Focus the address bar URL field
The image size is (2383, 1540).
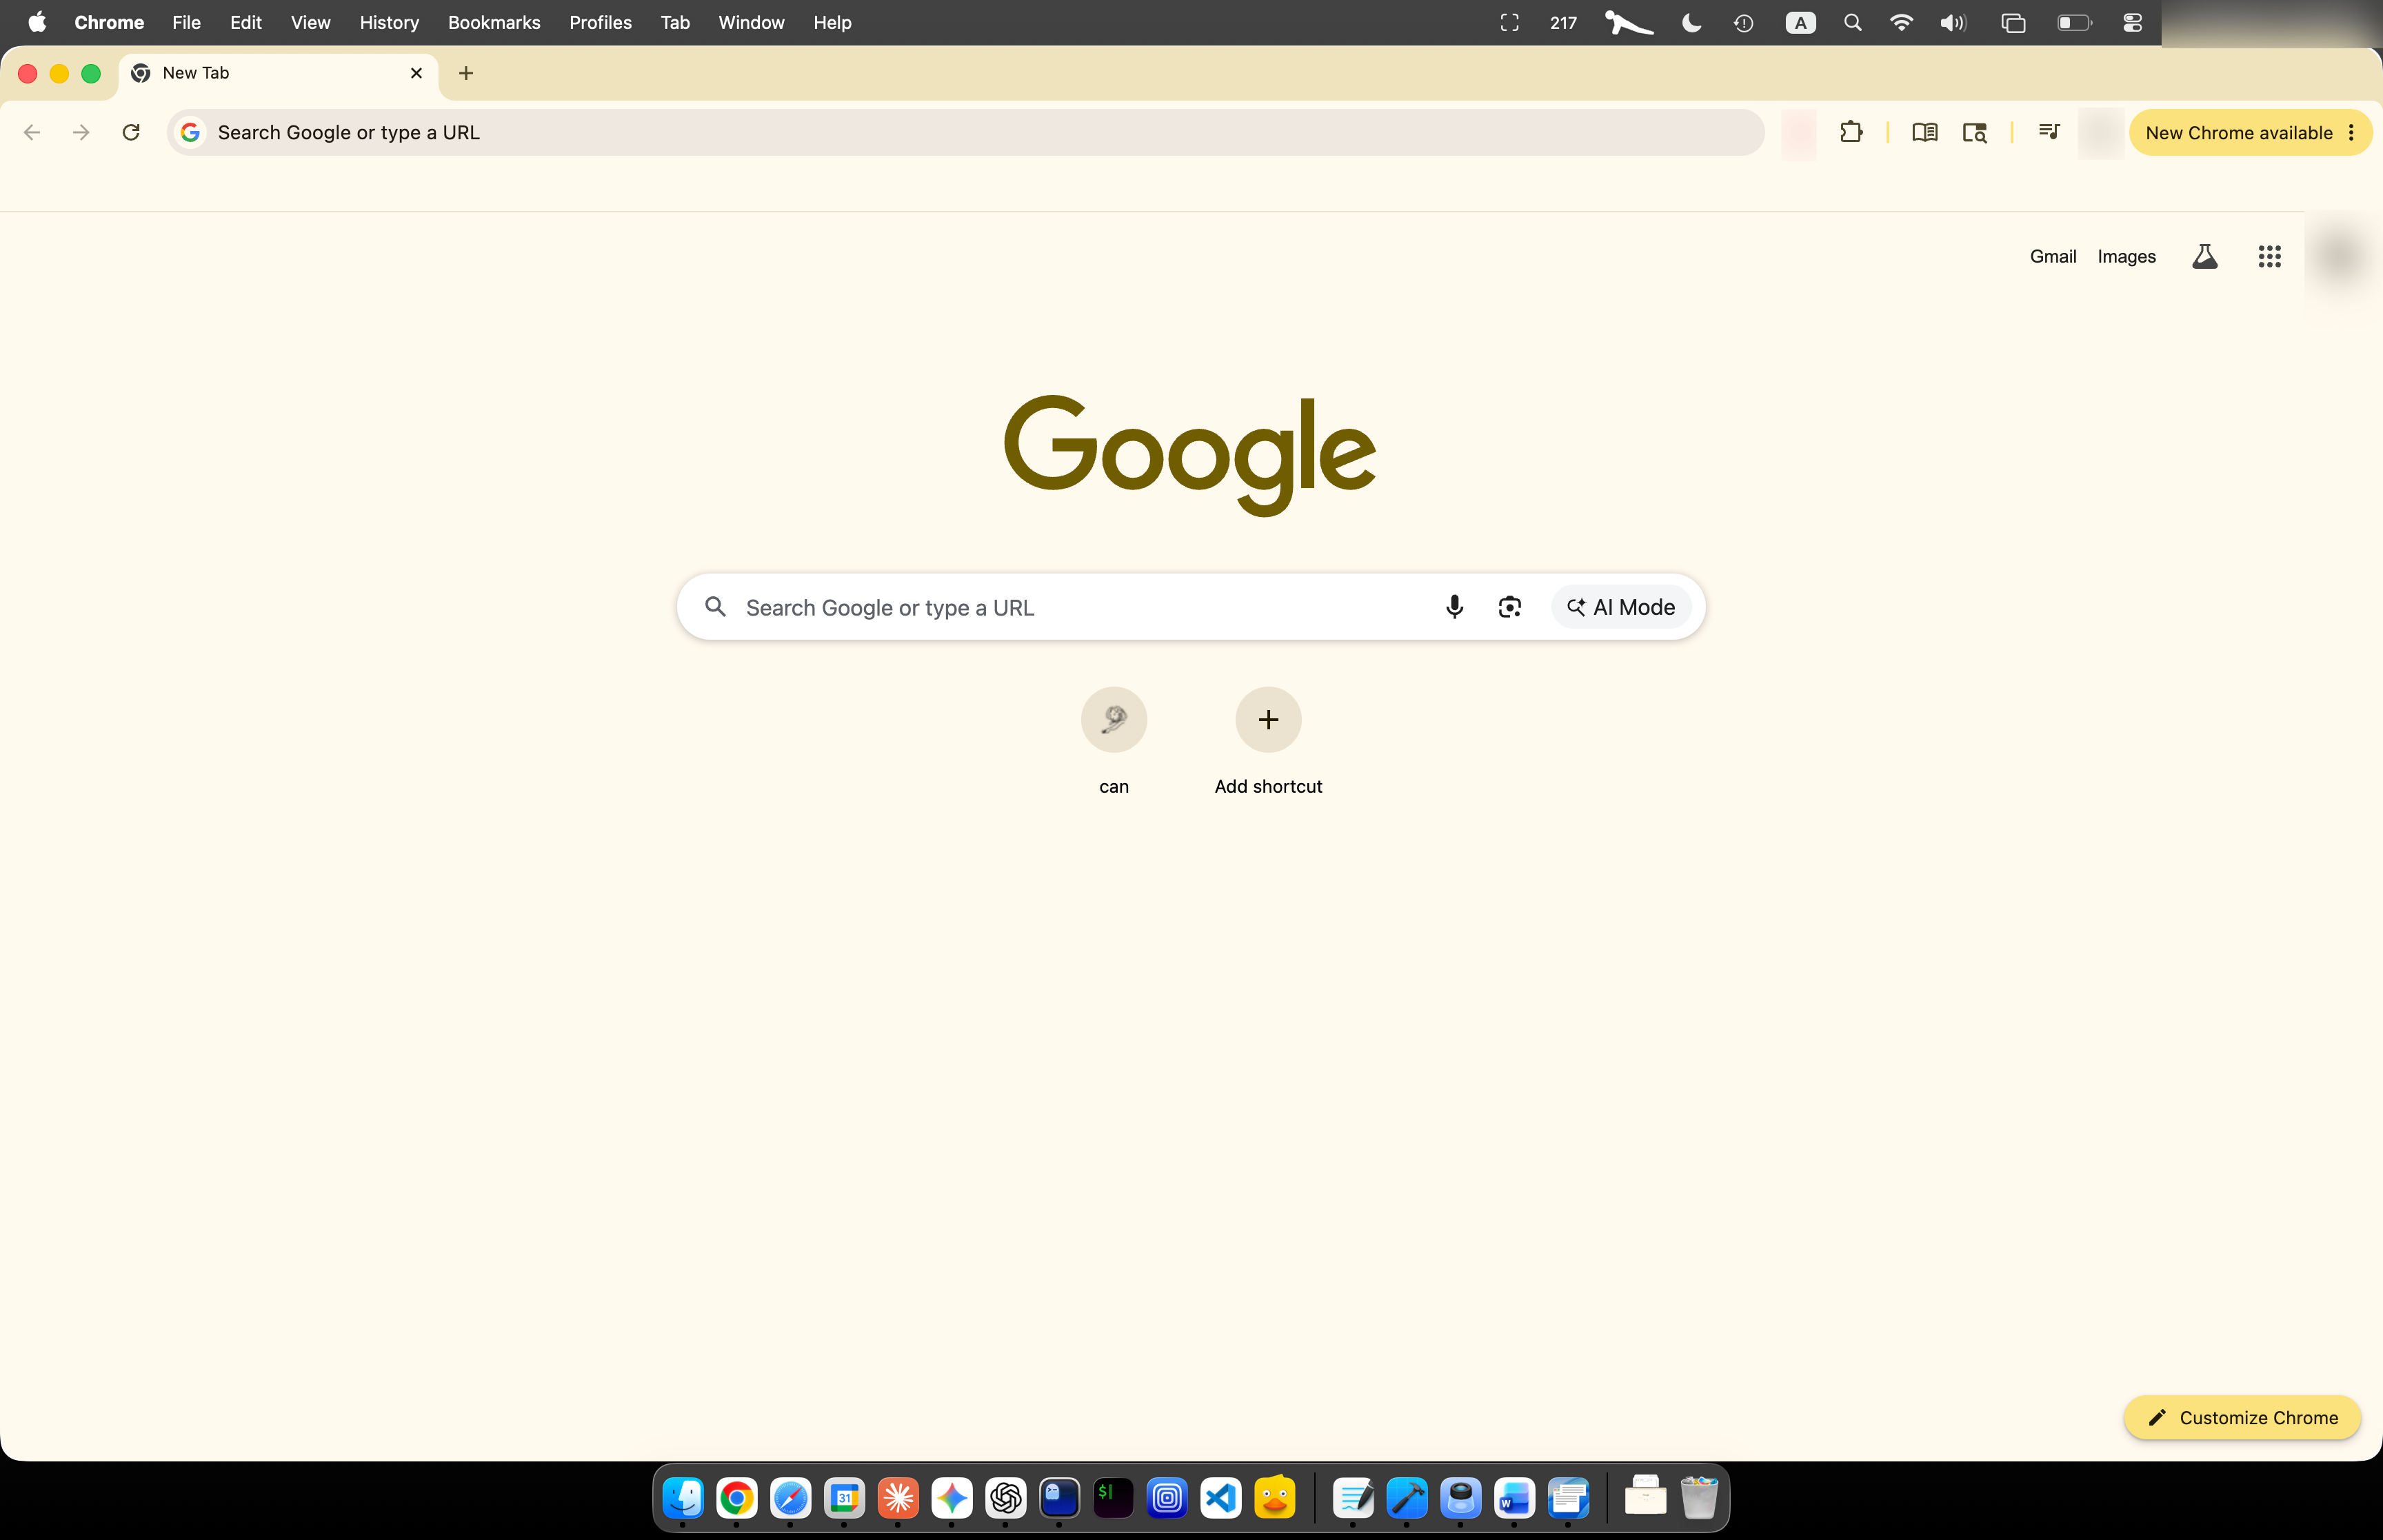965,132
